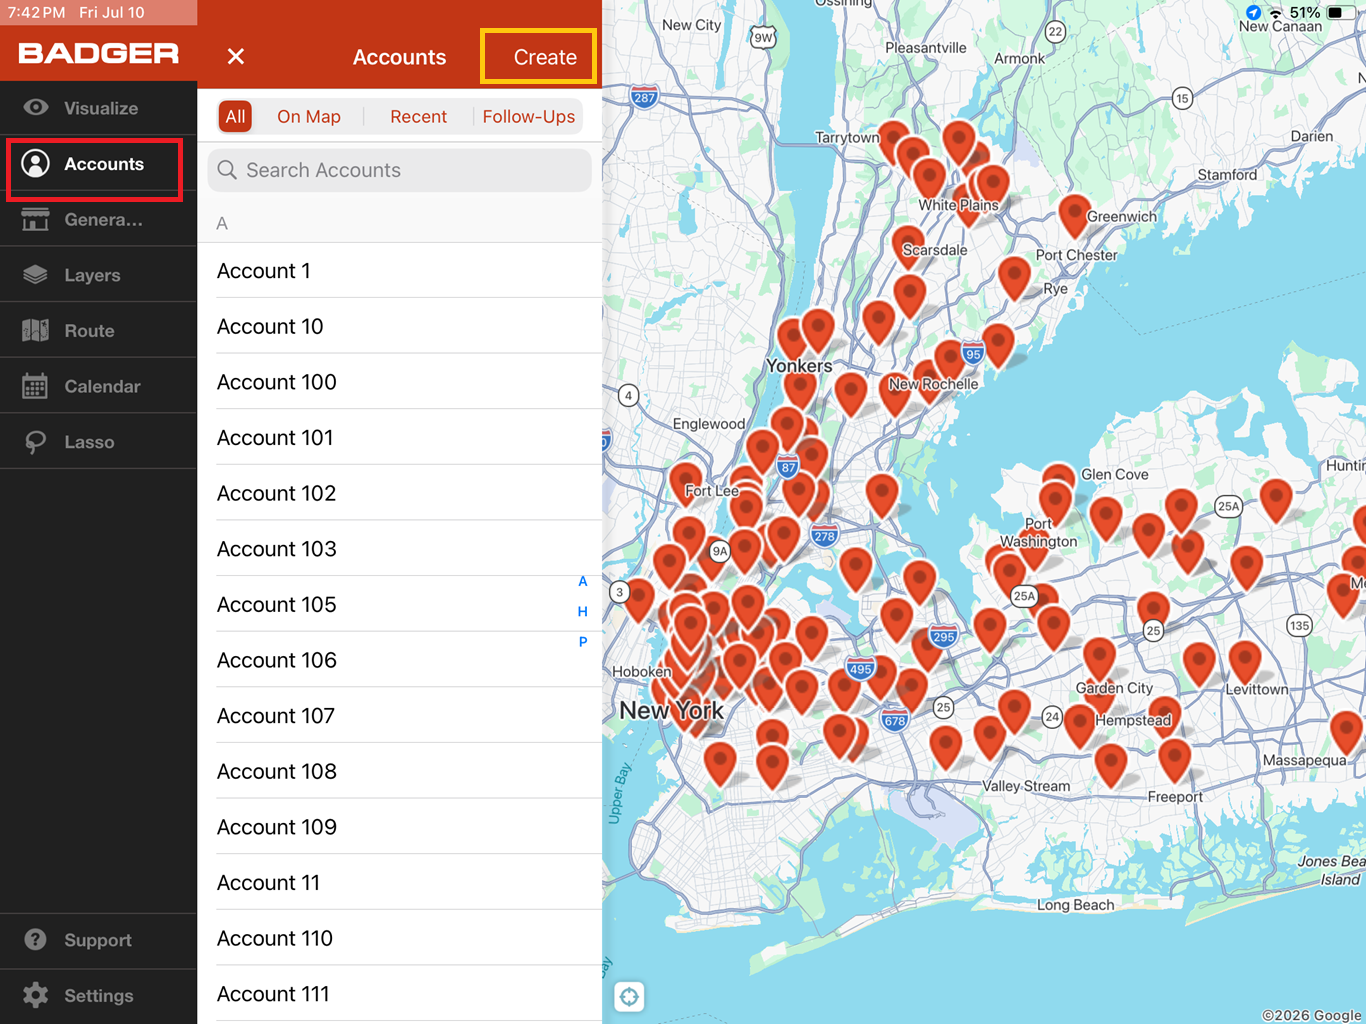Image resolution: width=1366 pixels, height=1024 pixels.
Task: Open the Layers menu item
Action: coord(98,275)
